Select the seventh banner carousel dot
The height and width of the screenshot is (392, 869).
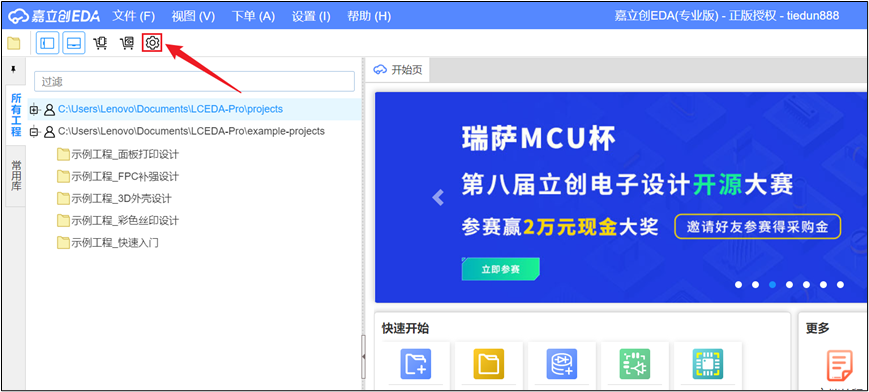pyautogui.click(x=840, y=284)
